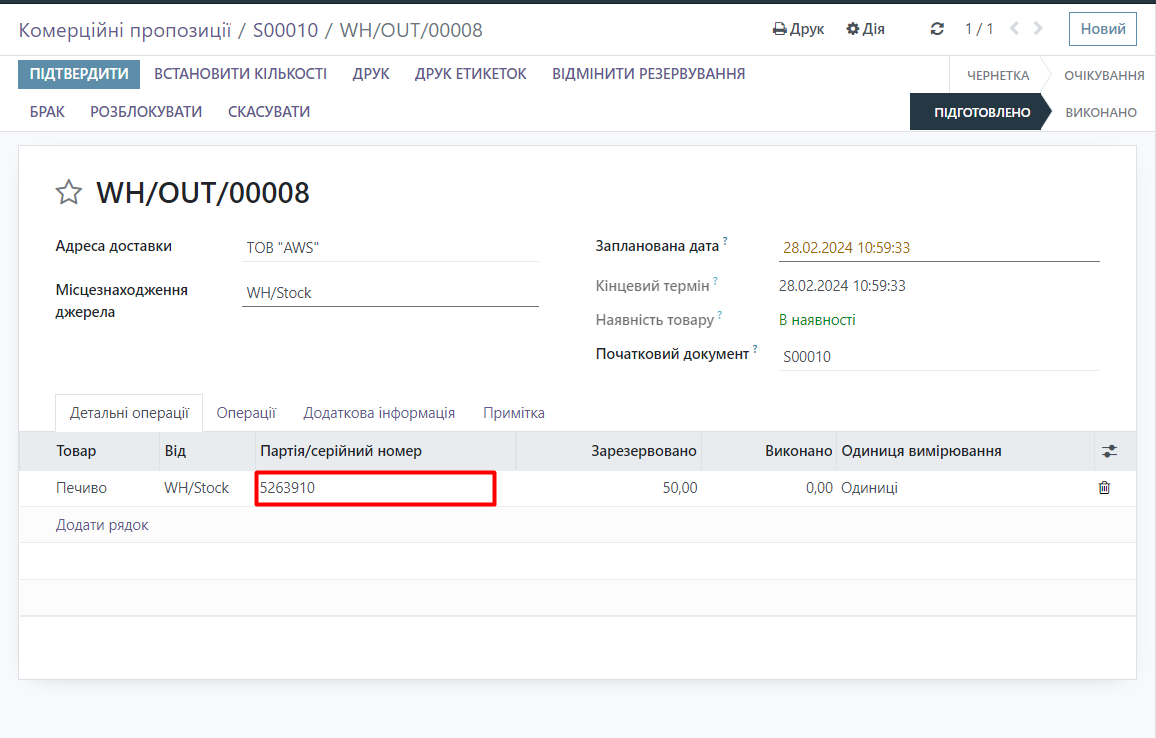
Task: Mark WH/OUT/00008 as favorite with star
Action: [68, 192]
